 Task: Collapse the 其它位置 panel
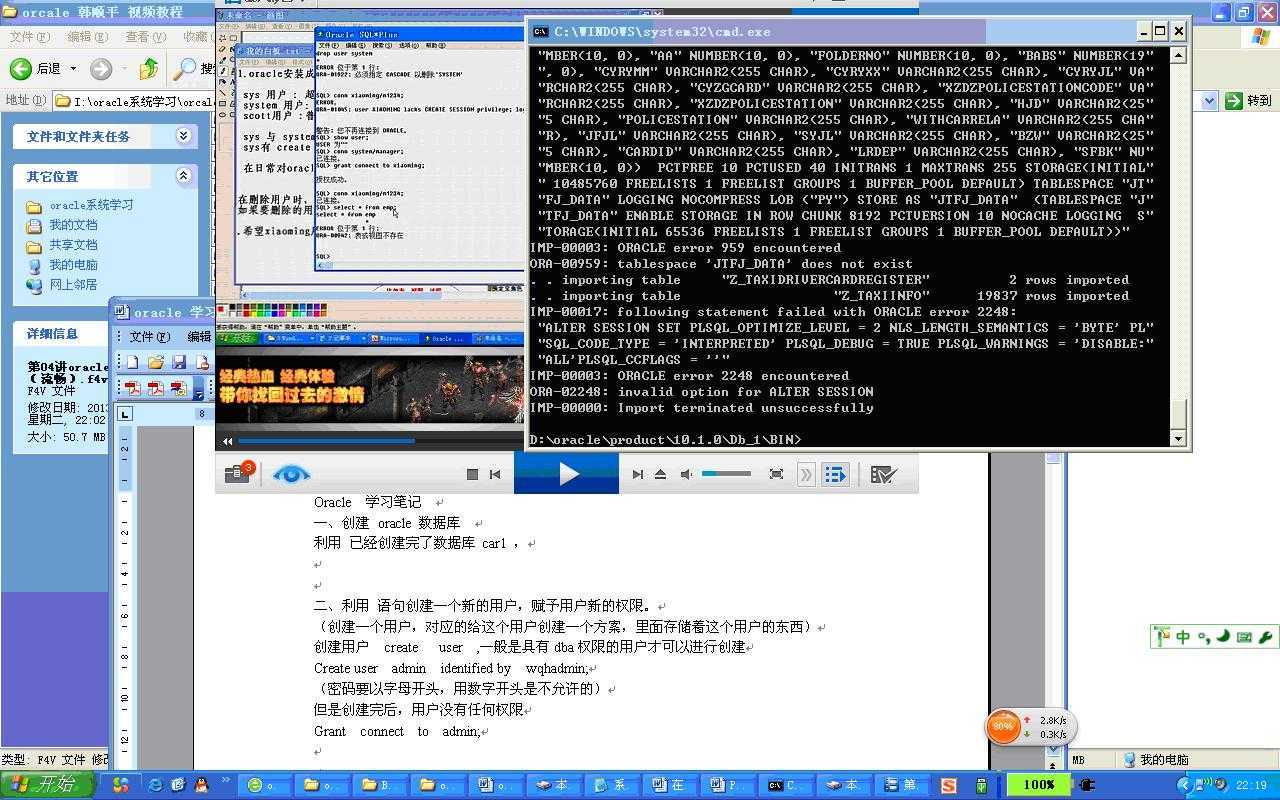pyautogui.click(x=184, y=176)
